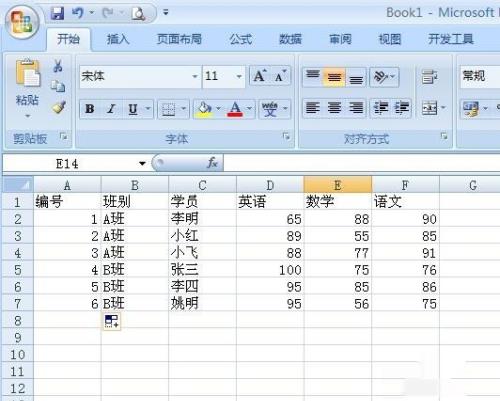Toggle Bold formatting

pos(90,109)
